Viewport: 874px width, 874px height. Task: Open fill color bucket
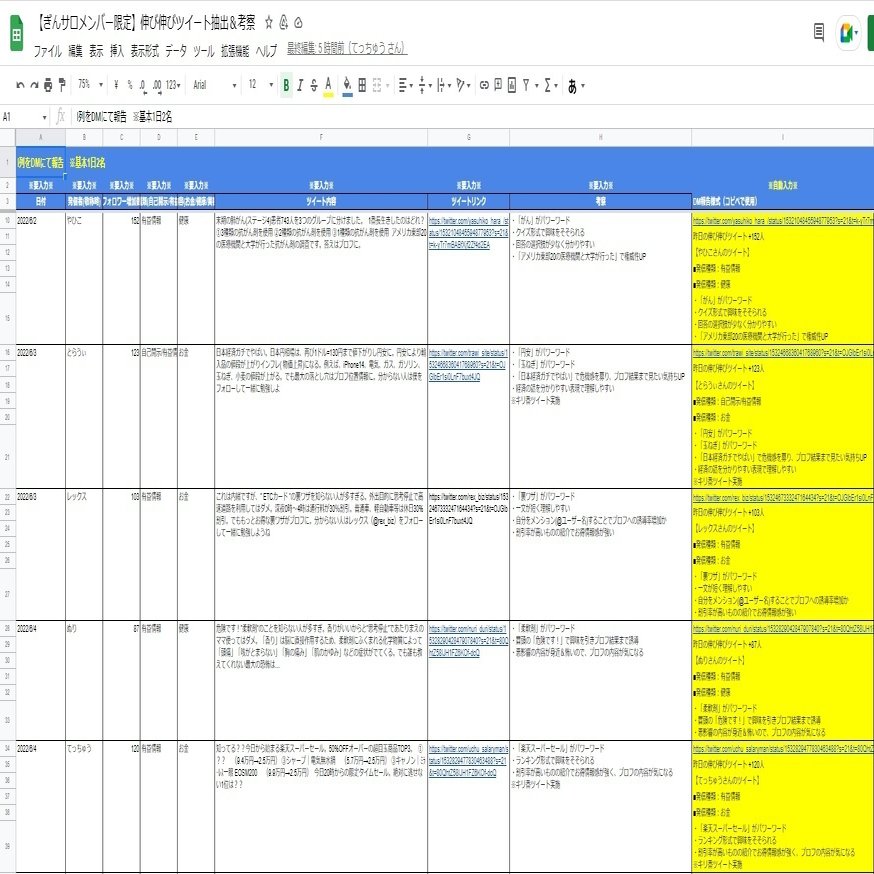[x=347, y=85]
